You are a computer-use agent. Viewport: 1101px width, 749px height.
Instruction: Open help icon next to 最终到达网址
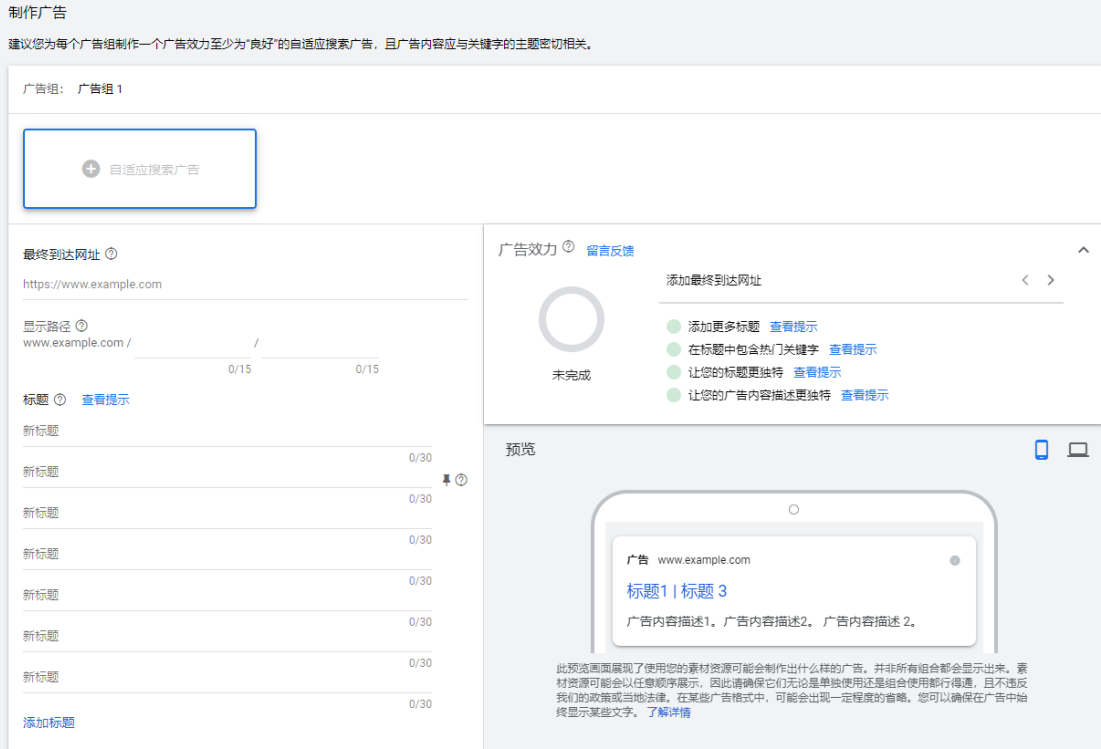(x=111, y=254)
